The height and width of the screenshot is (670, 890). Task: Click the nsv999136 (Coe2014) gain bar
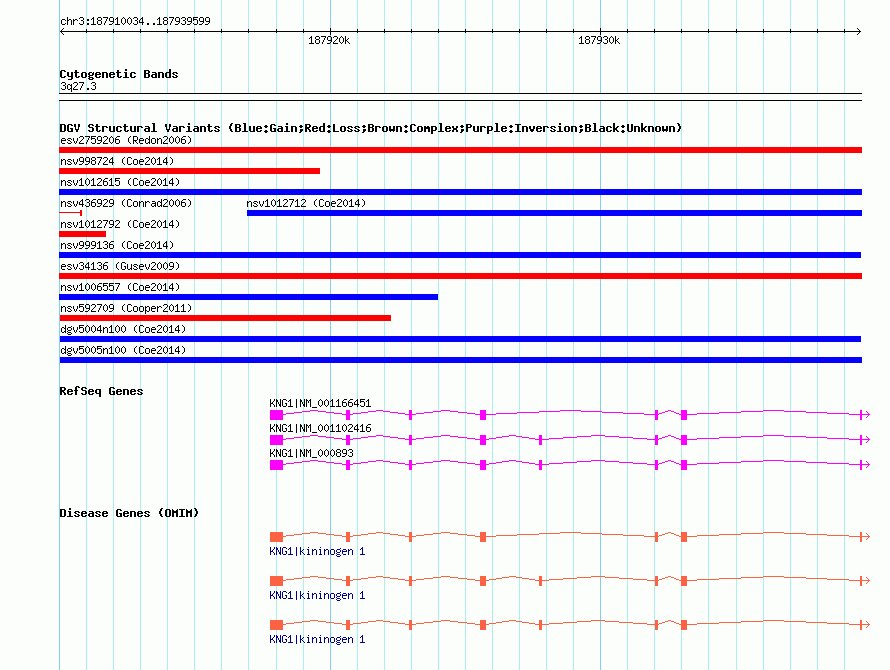460,255
